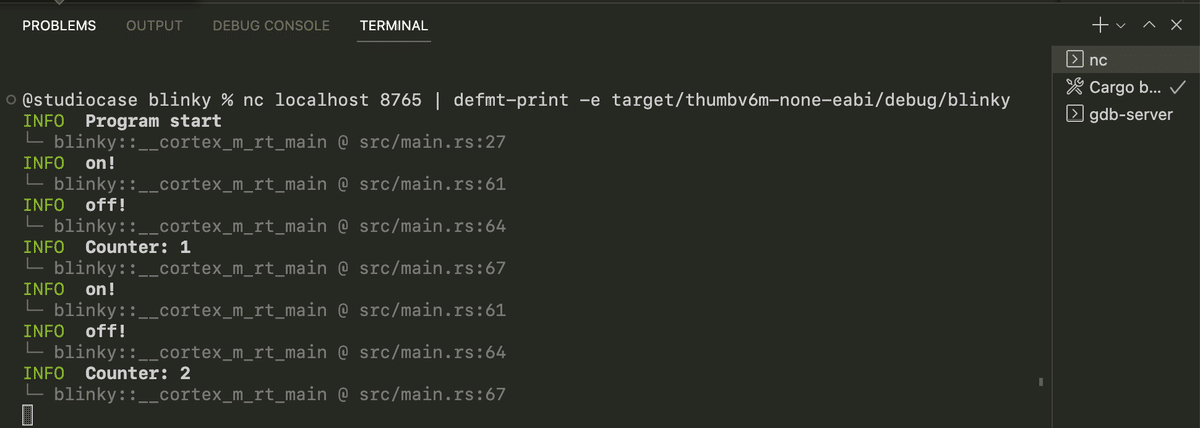Switch to the Cargo build terminal entry
Image resolution: width=1200 pixels, height=428 pixels.
(x=1124, y=86)
